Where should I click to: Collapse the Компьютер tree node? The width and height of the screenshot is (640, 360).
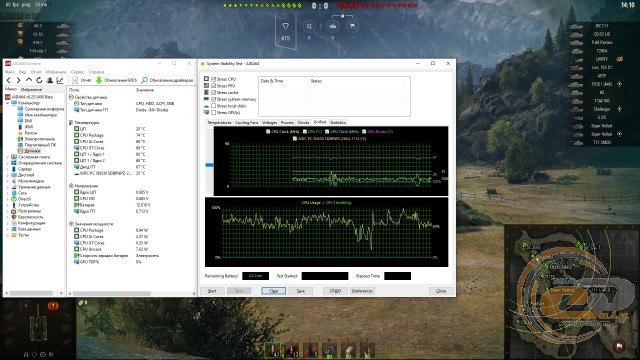[x=7, y=103]
